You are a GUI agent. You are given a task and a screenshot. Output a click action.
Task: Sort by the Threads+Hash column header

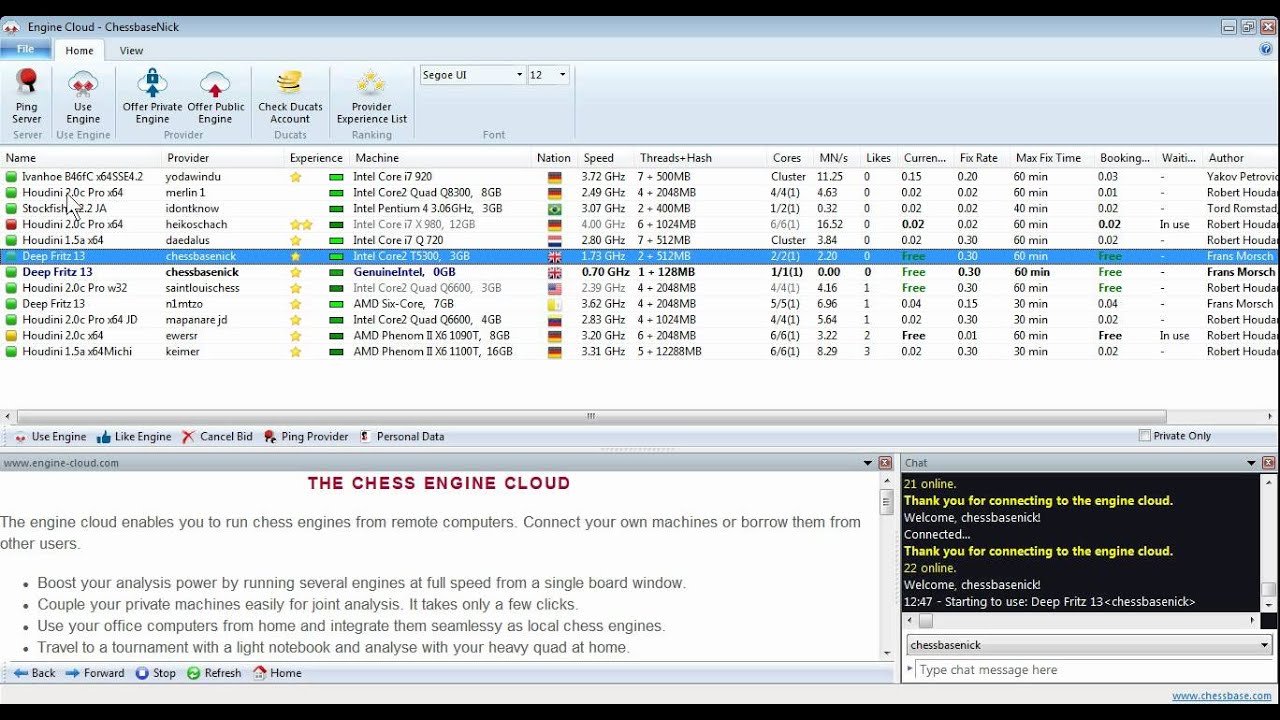coord(700,158)
